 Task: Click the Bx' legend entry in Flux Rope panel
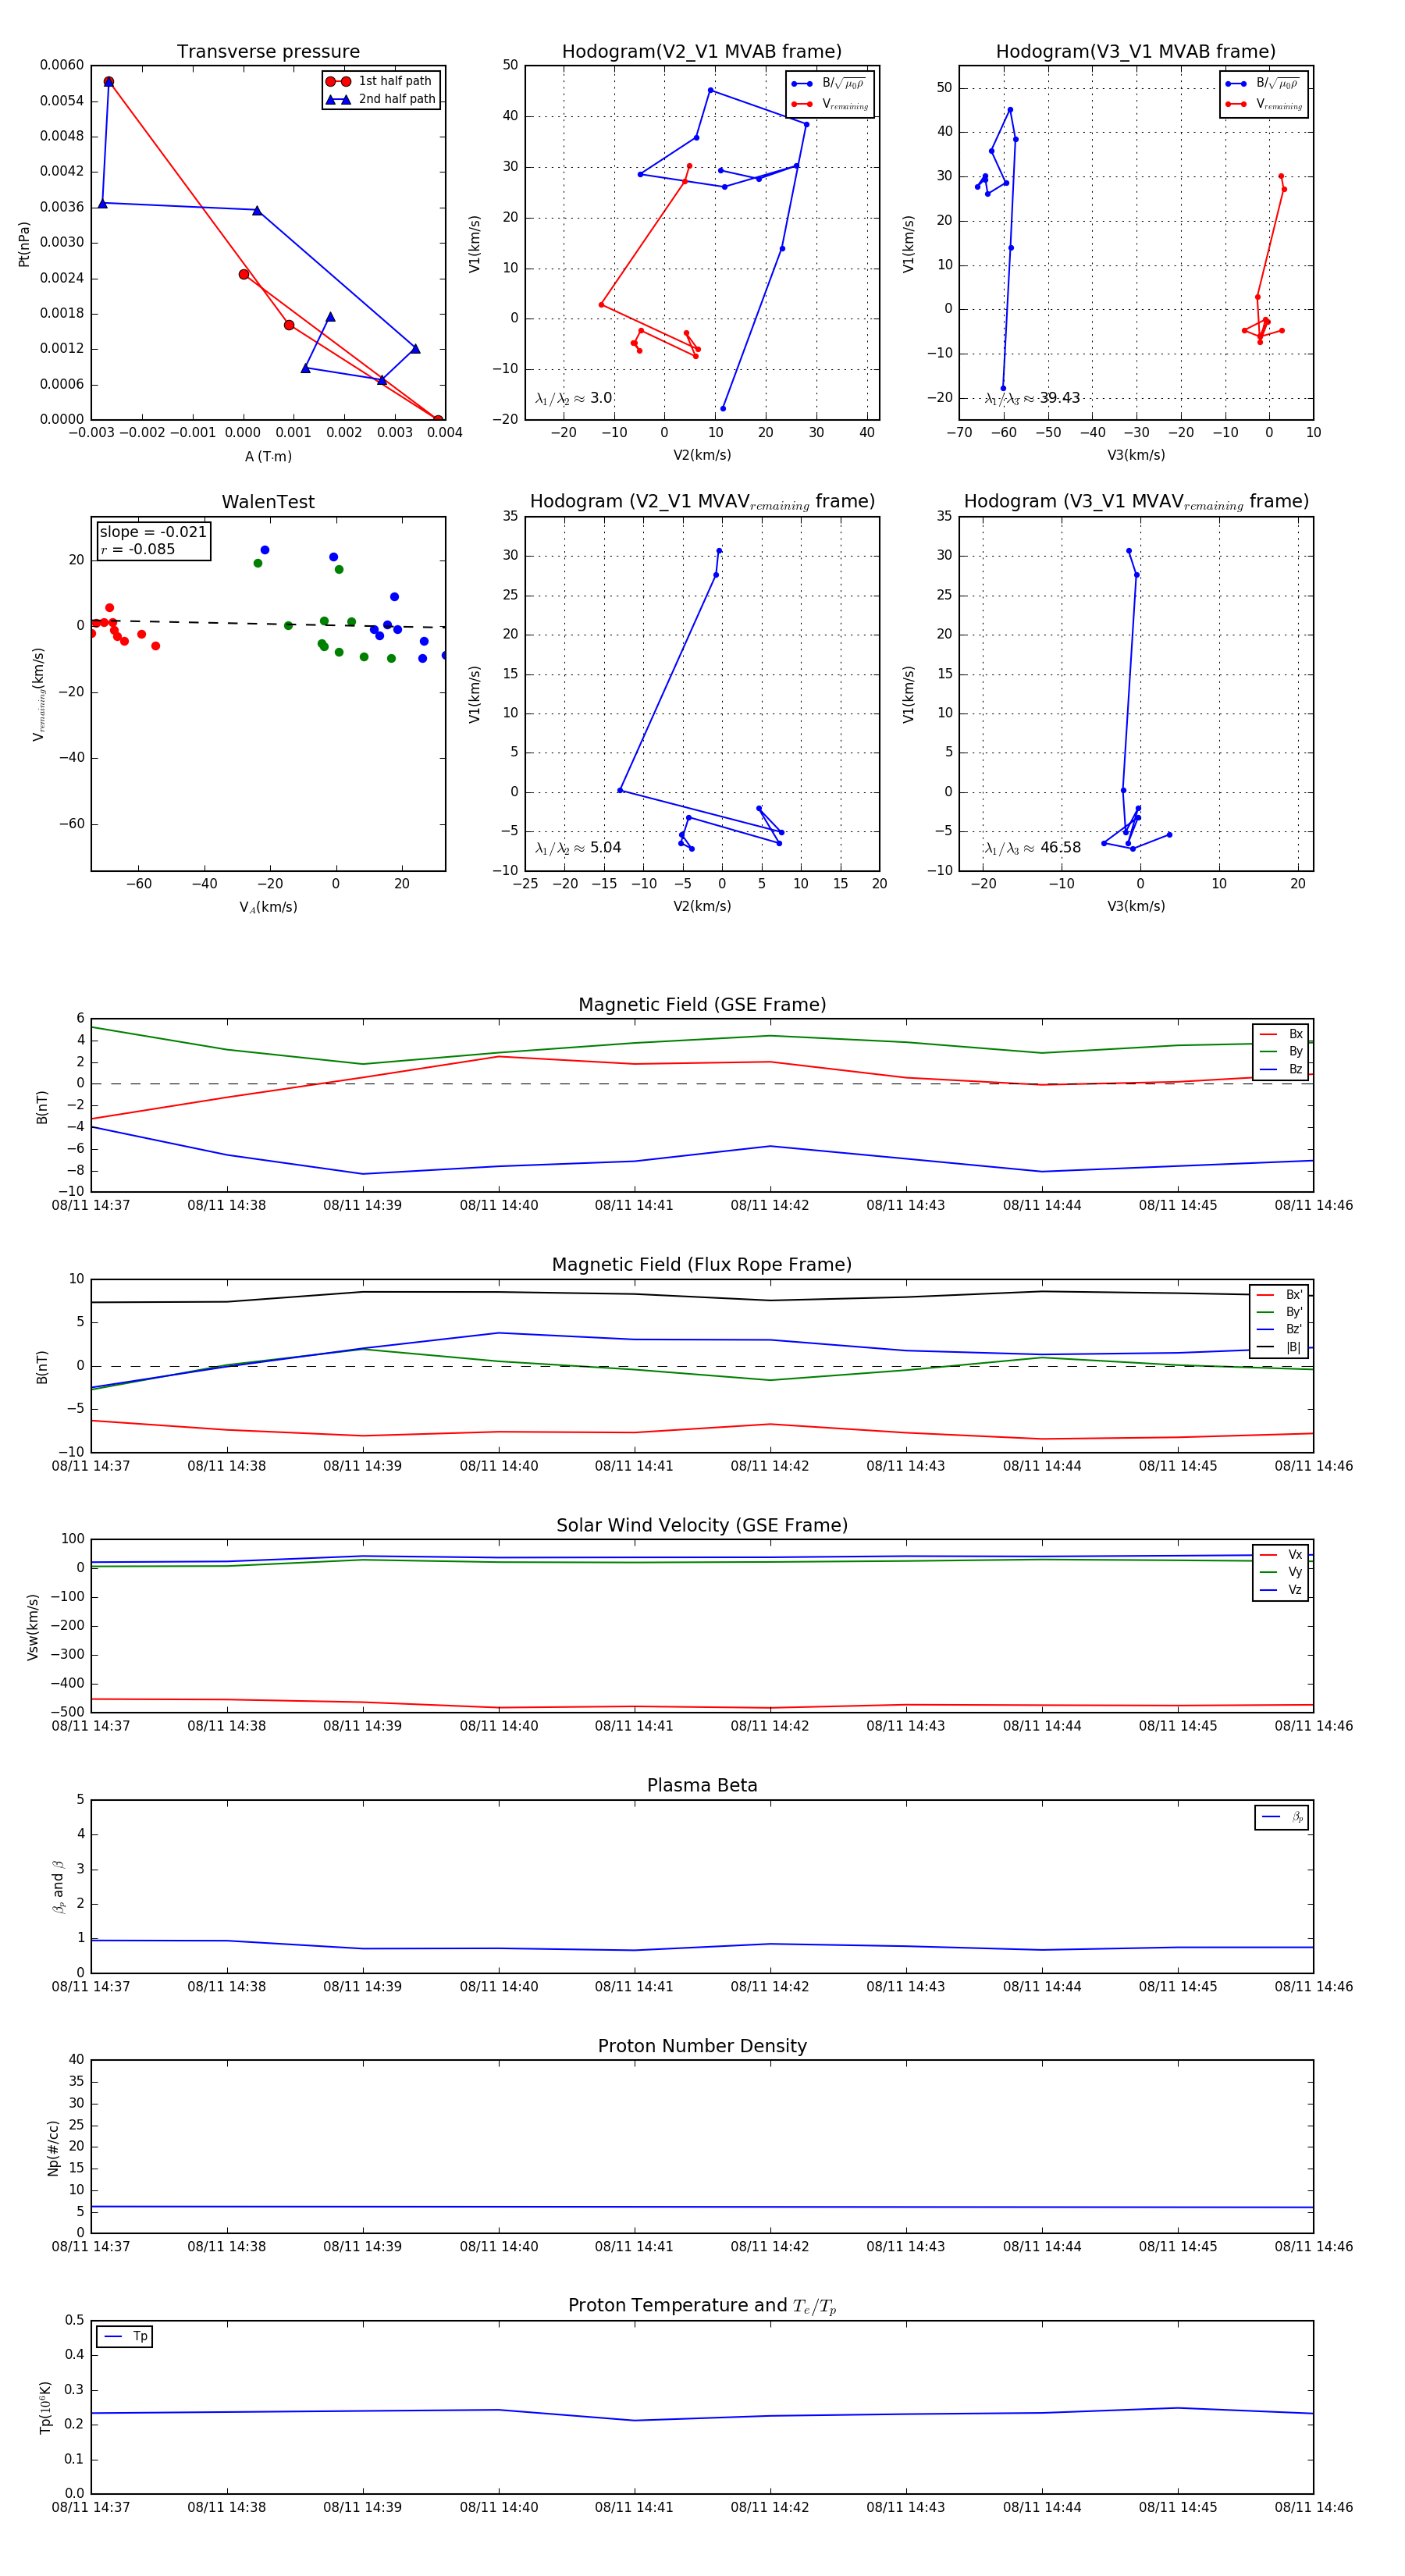(x=1279, y=1294)
